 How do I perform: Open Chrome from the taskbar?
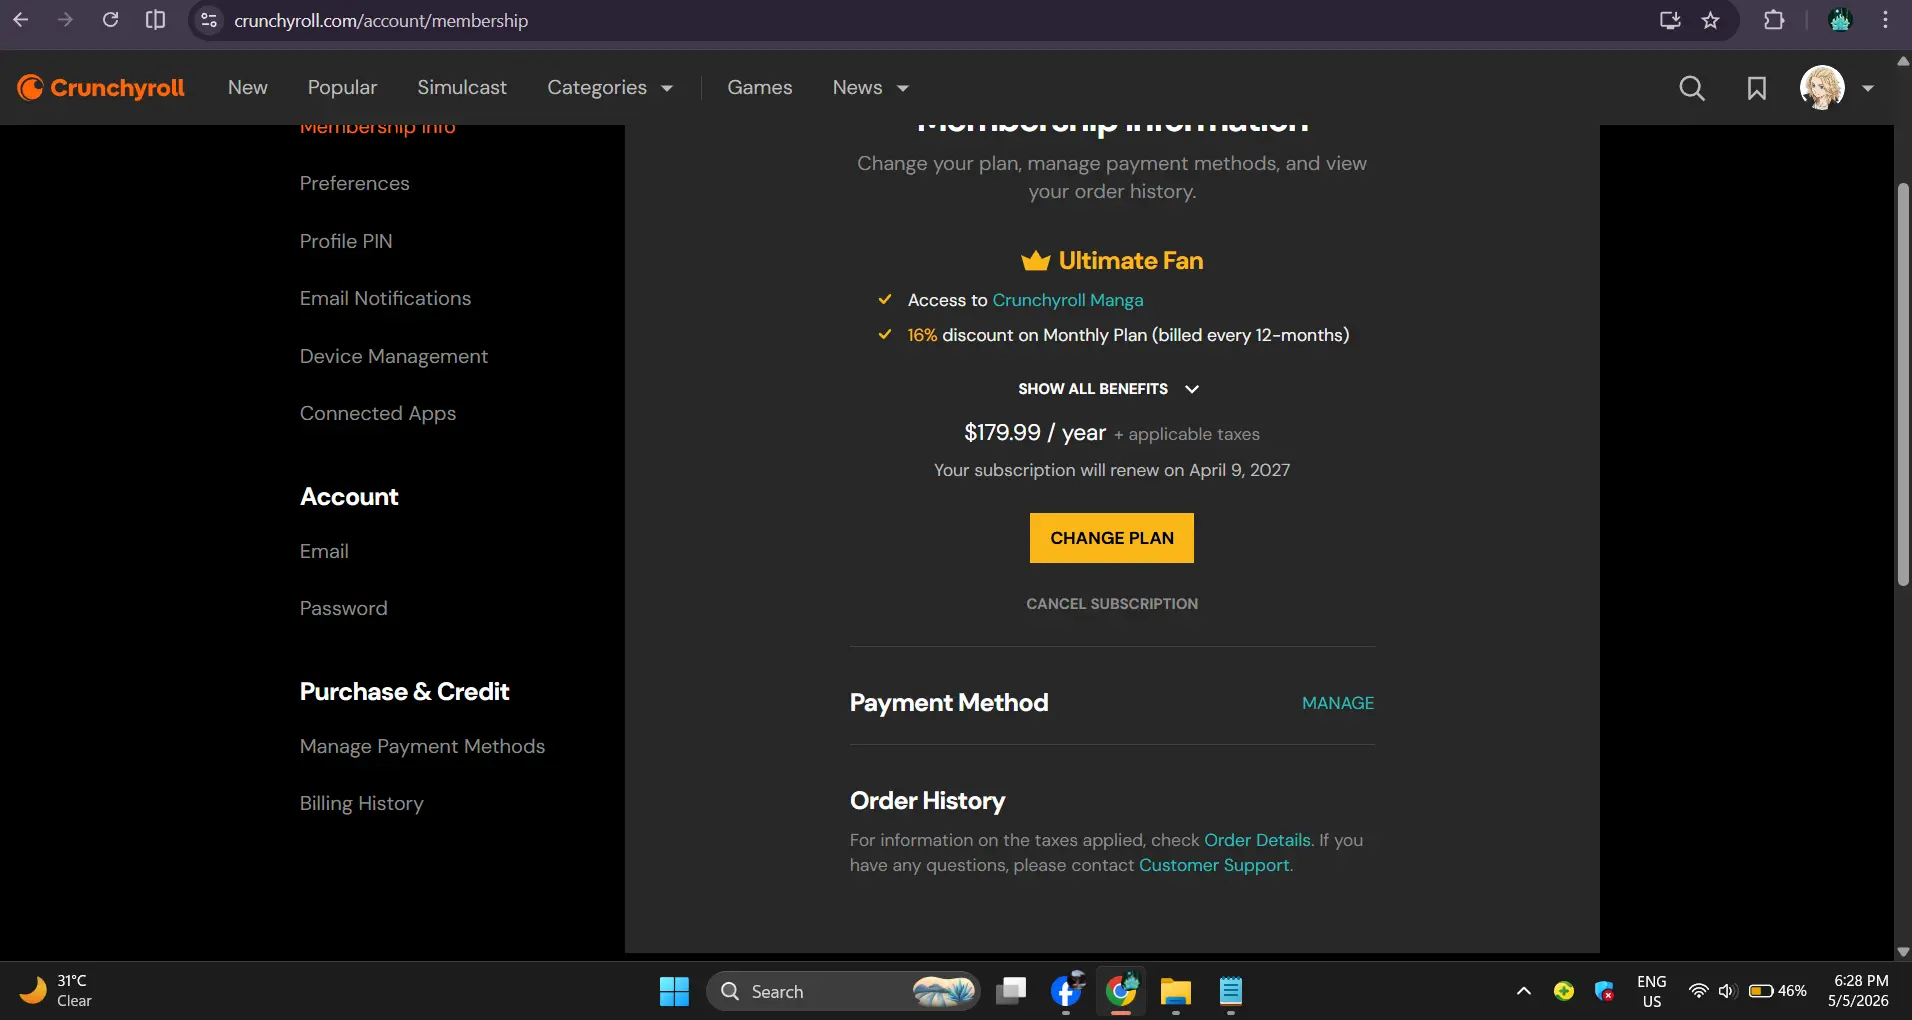coord(1121,991)
